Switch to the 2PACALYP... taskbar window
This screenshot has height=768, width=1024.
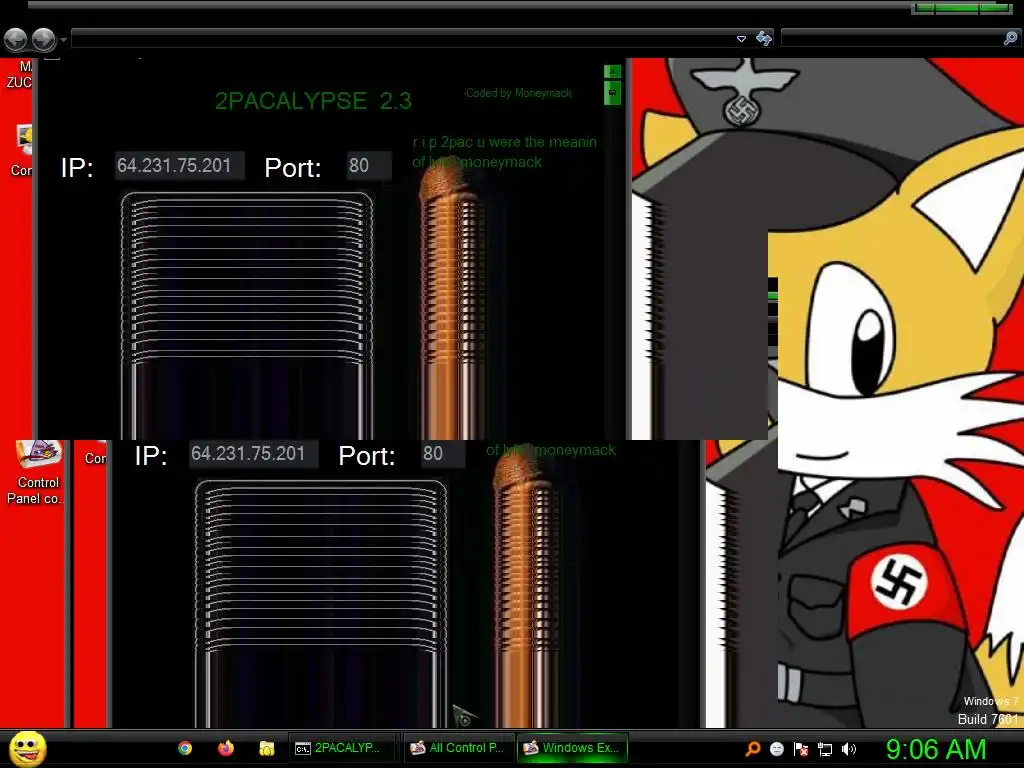(342, 748)
